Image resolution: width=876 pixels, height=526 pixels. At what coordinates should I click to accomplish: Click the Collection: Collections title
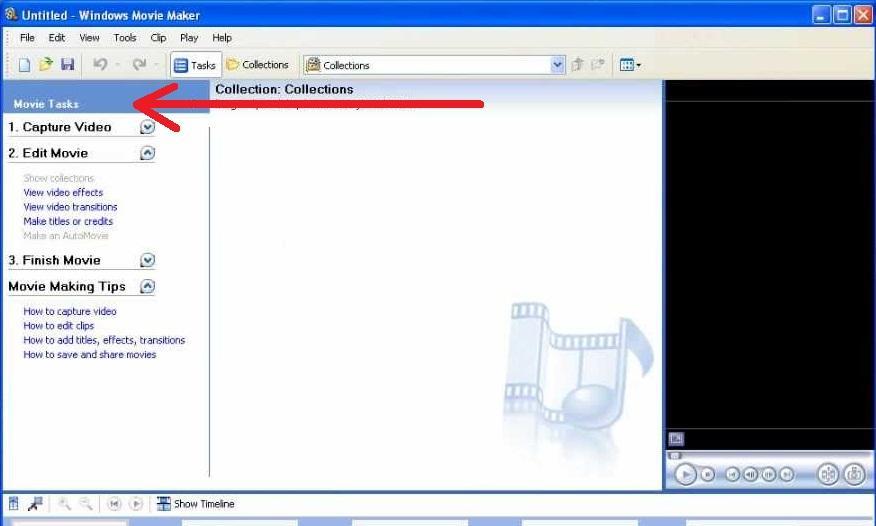pyautogui.click(x=284, y=89)
